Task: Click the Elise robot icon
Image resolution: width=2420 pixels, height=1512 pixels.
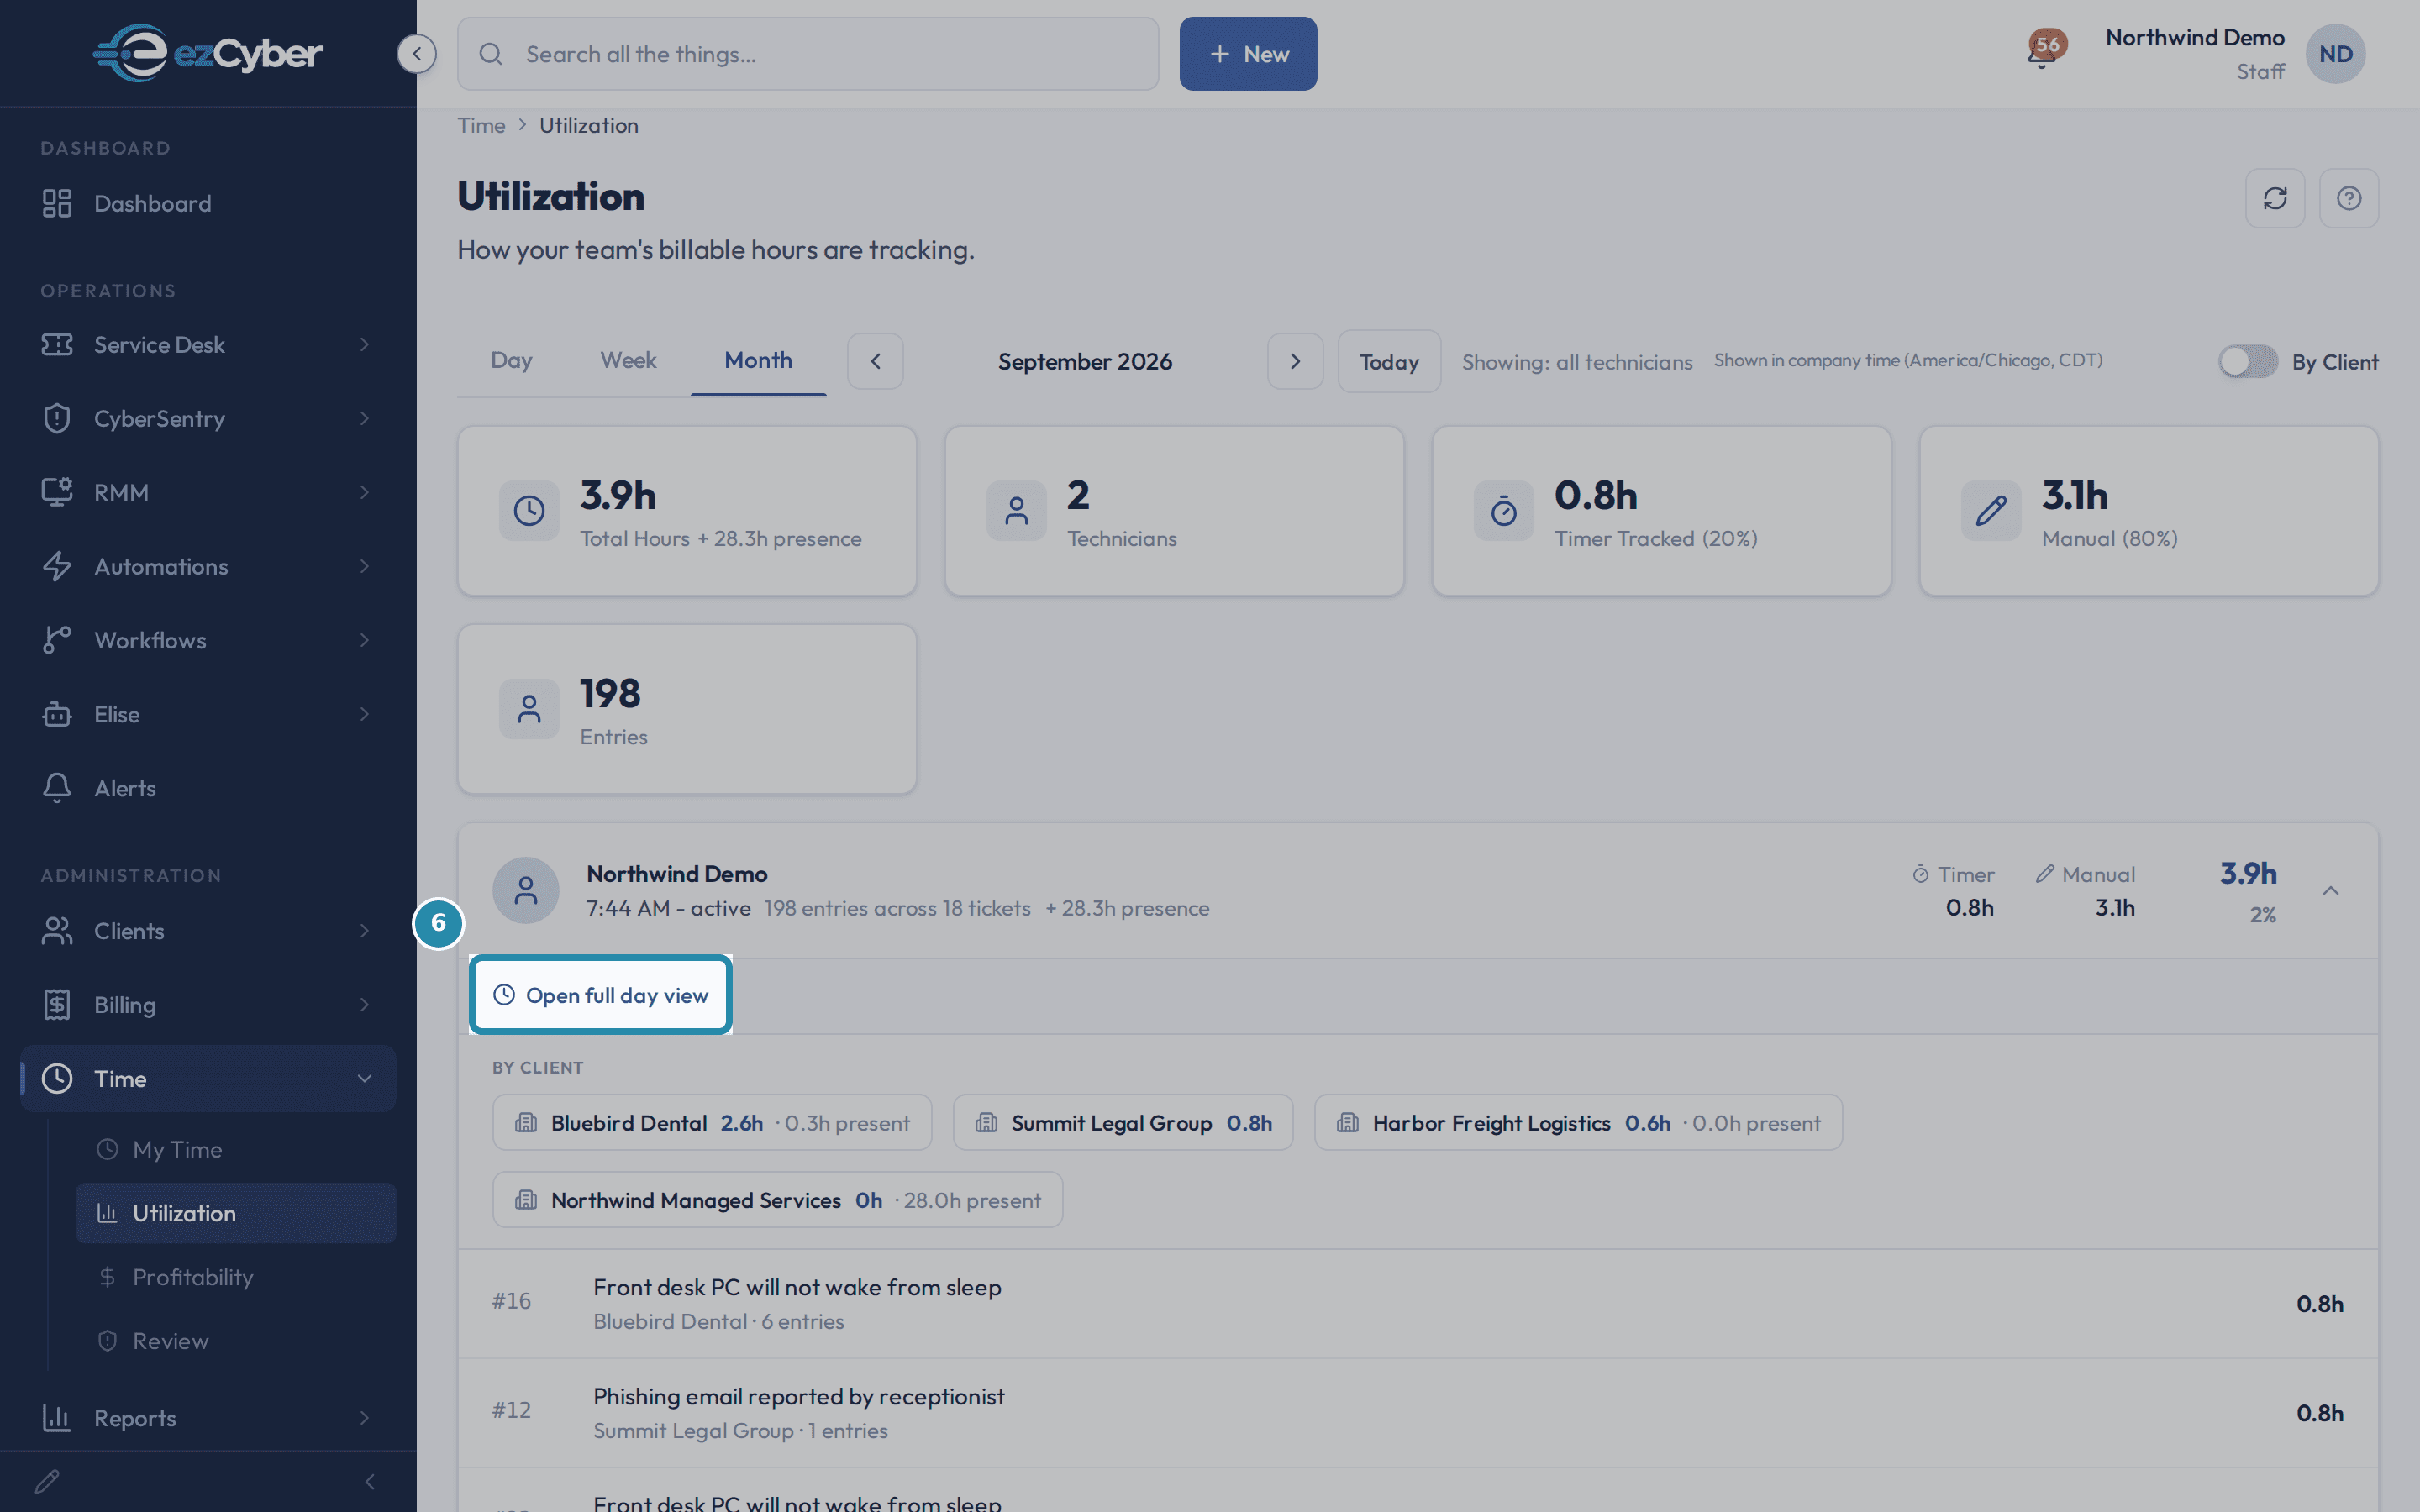Action: pyautogui.click(x=57, y=714)
